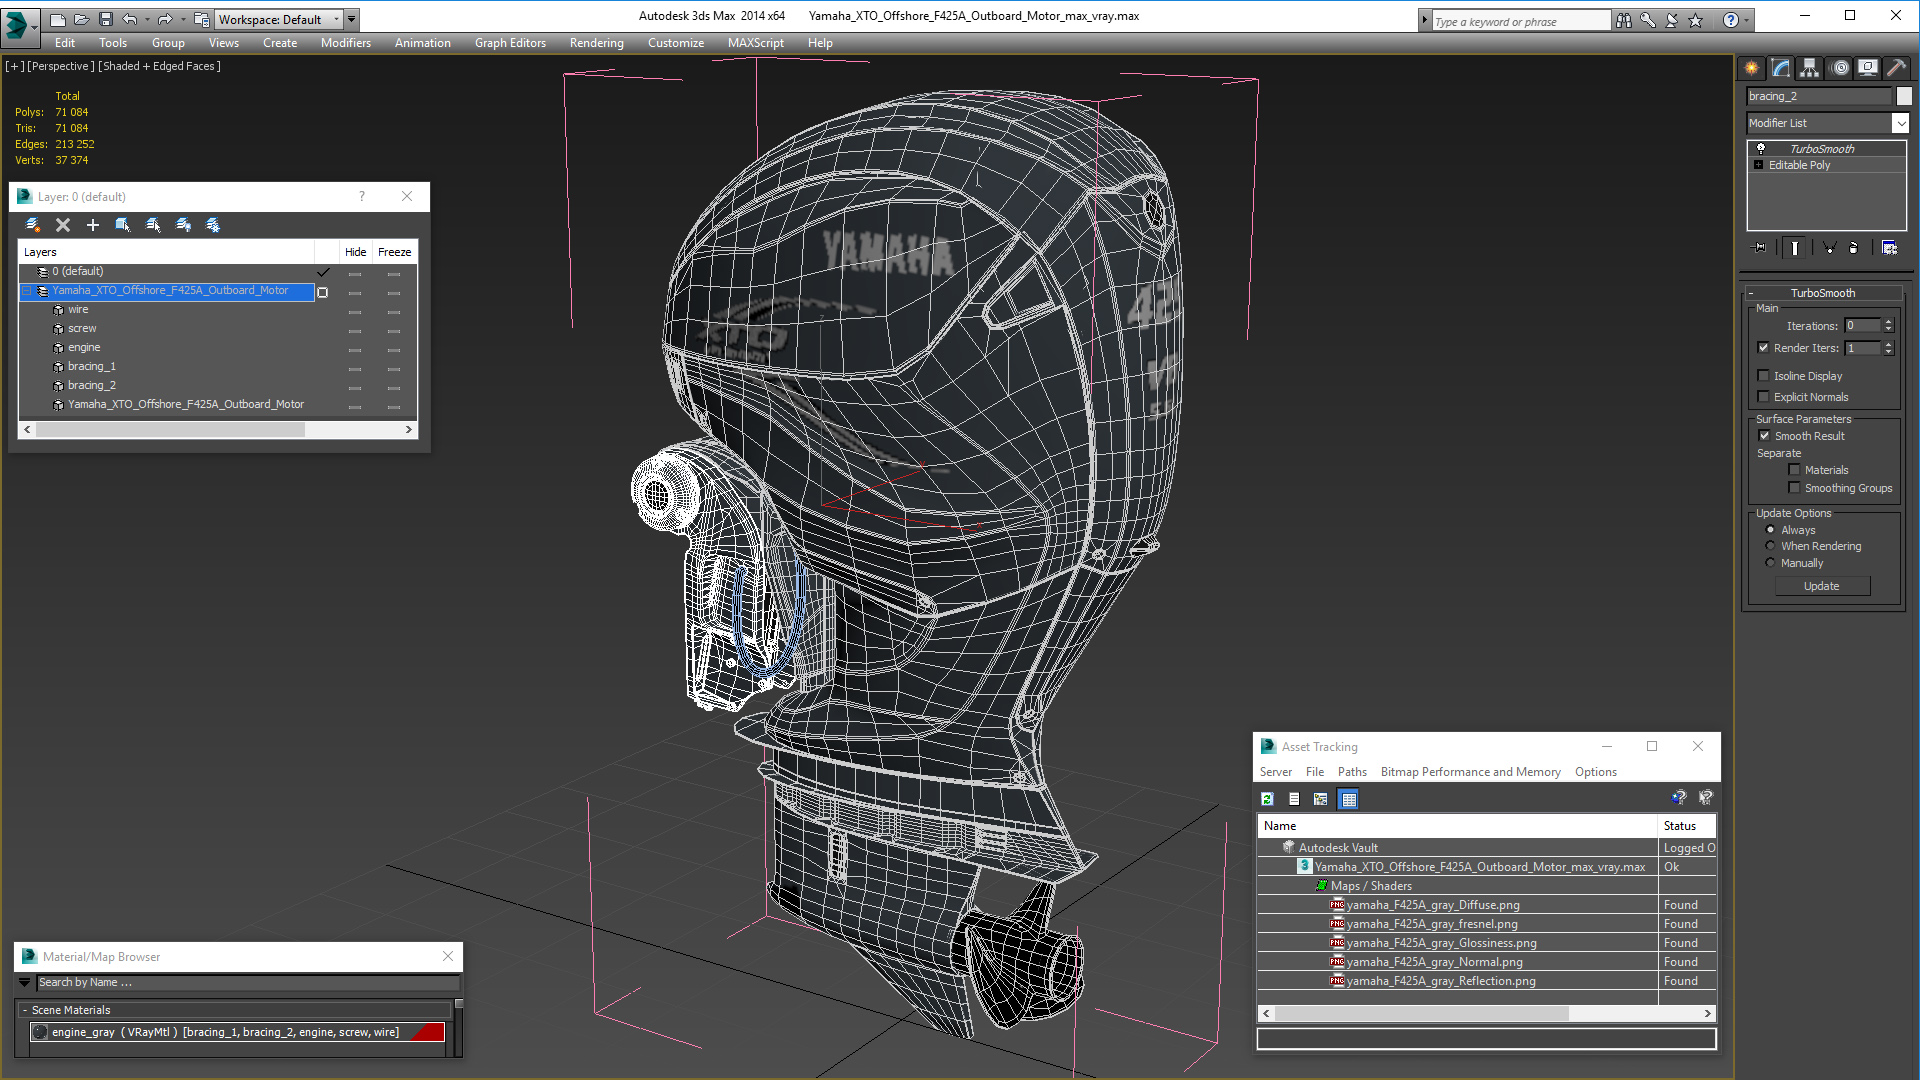Open the Modify command panel tab
1920x1080 pixels.
[1781, 68]
